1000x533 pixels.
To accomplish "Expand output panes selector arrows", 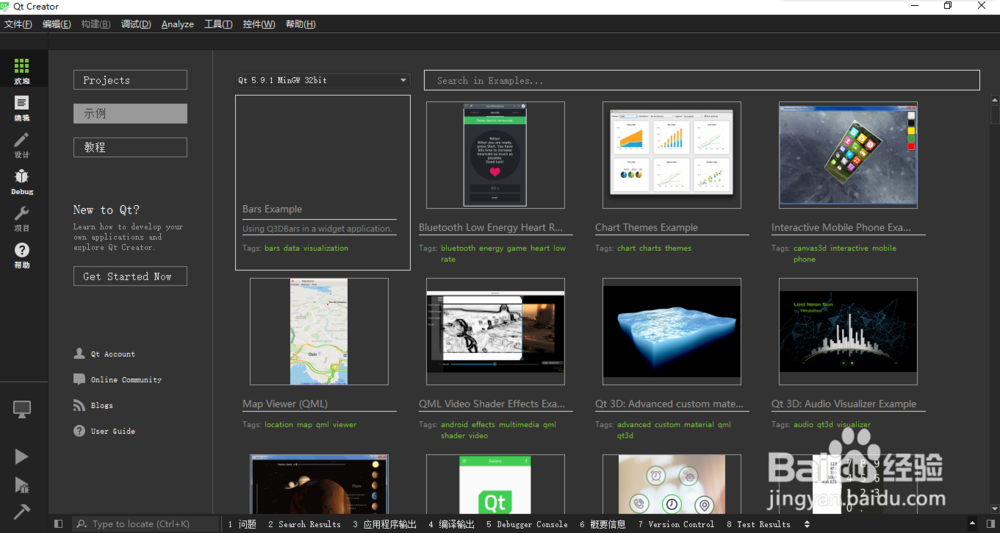I will (x=807, y=524).
